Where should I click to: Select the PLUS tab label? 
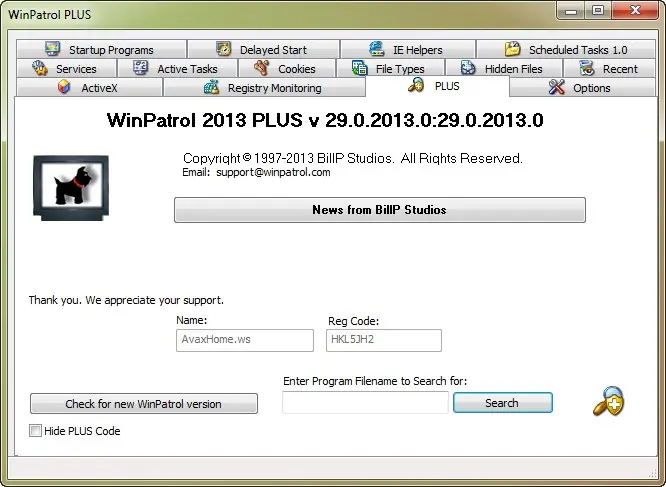(x=447, y=86)
